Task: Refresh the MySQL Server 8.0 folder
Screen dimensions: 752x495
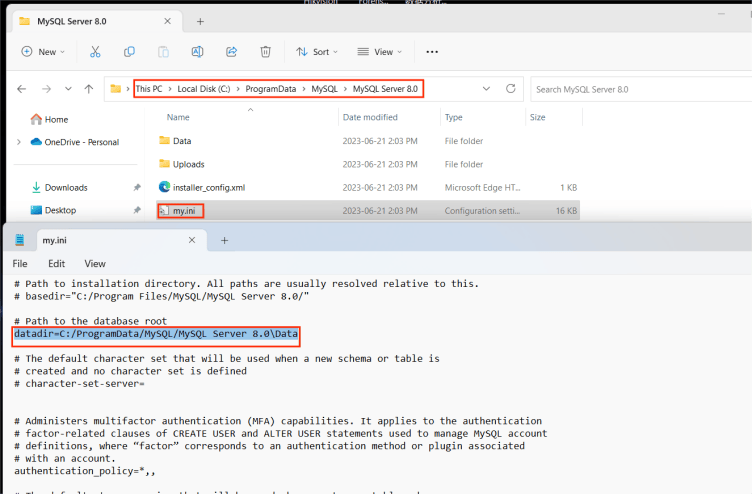Action: pos(511,89)
